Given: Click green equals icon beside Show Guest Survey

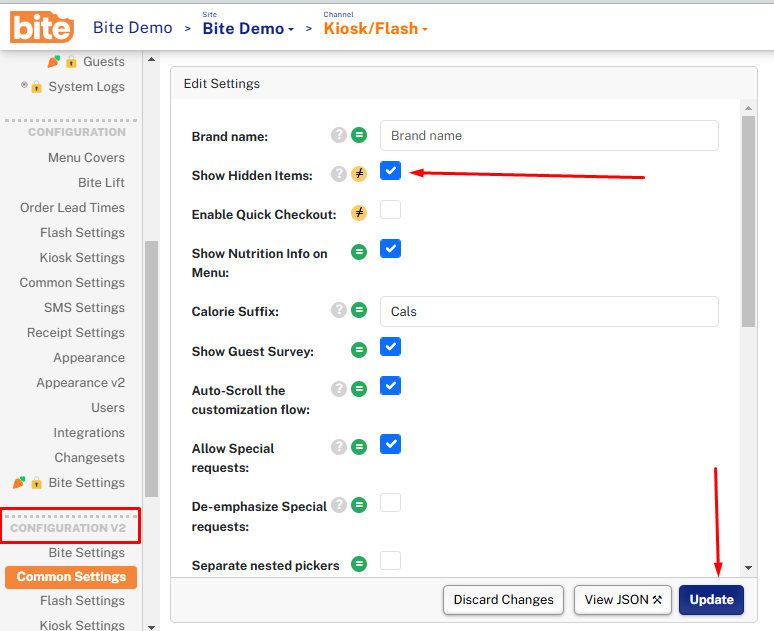Looking at the screenshot, I should coord(359,350).
